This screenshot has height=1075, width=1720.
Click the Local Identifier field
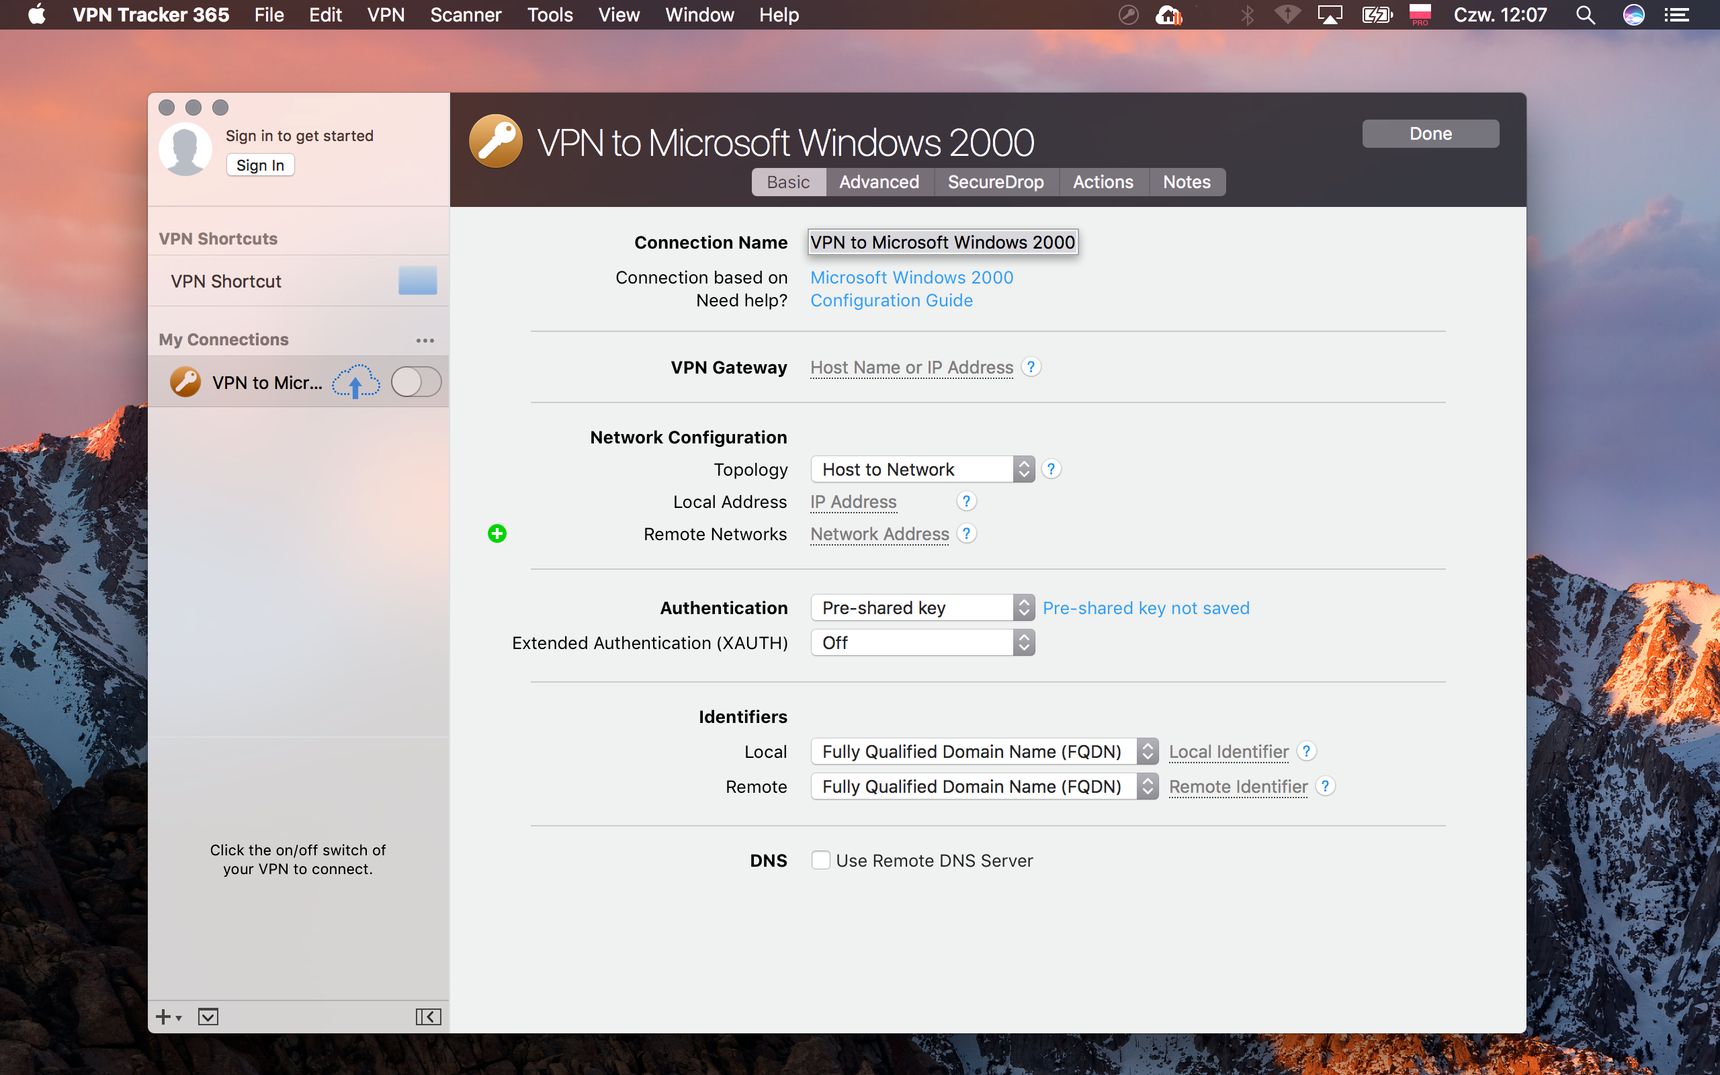[x=1229, y=751]
